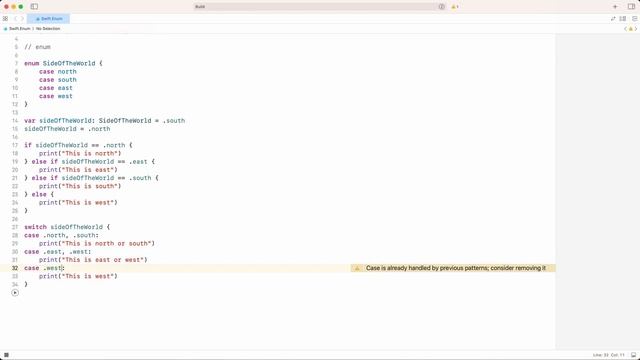
Task: Click the 'case south' enum line
Action: 58,80
